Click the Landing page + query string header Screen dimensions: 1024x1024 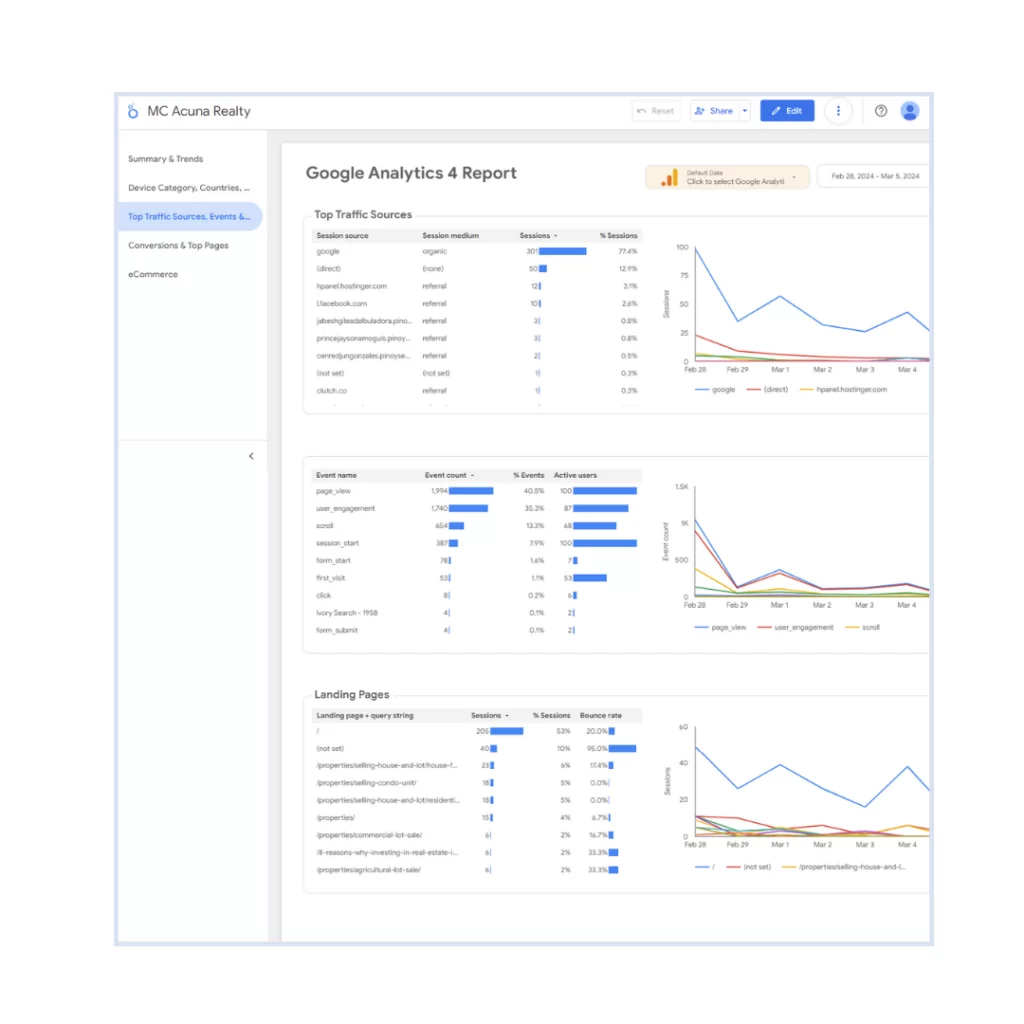coord(364,716)
